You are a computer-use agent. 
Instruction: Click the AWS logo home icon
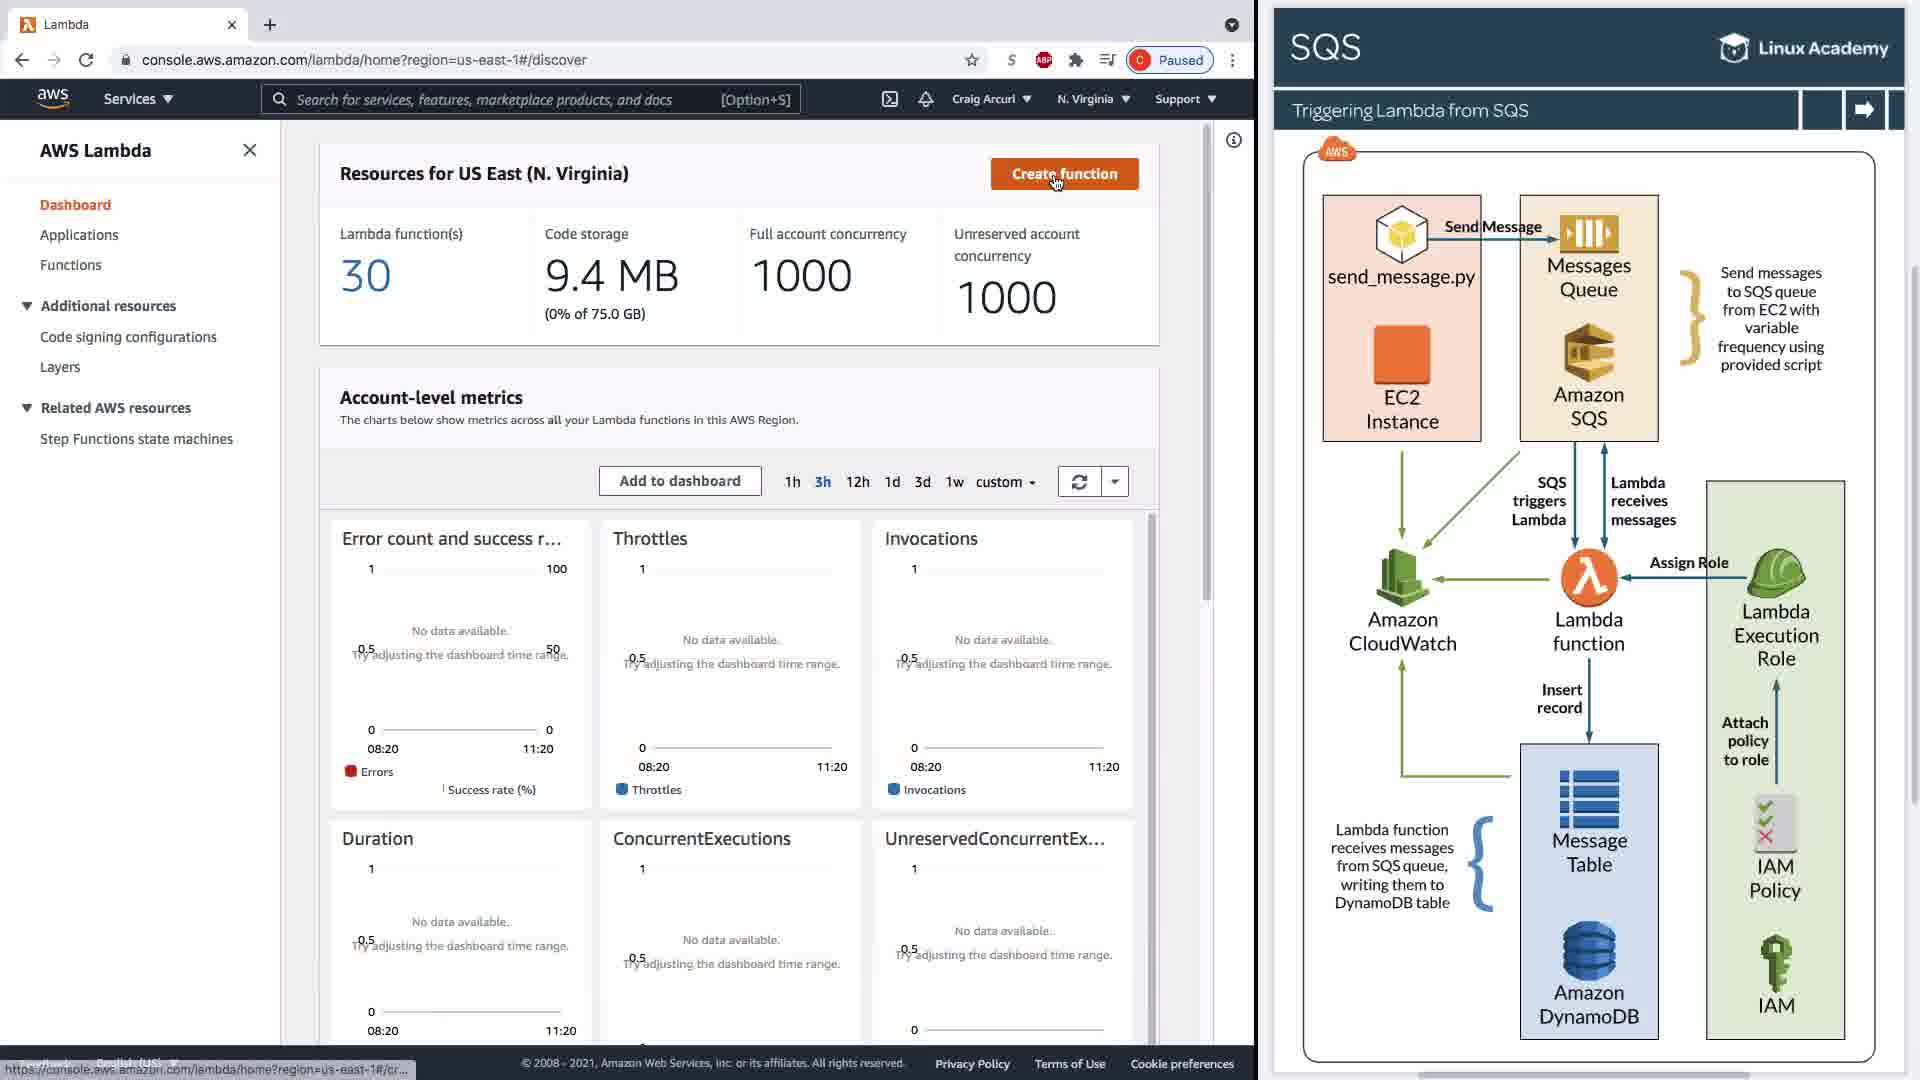pyautogui.click(x=53, y=98)
